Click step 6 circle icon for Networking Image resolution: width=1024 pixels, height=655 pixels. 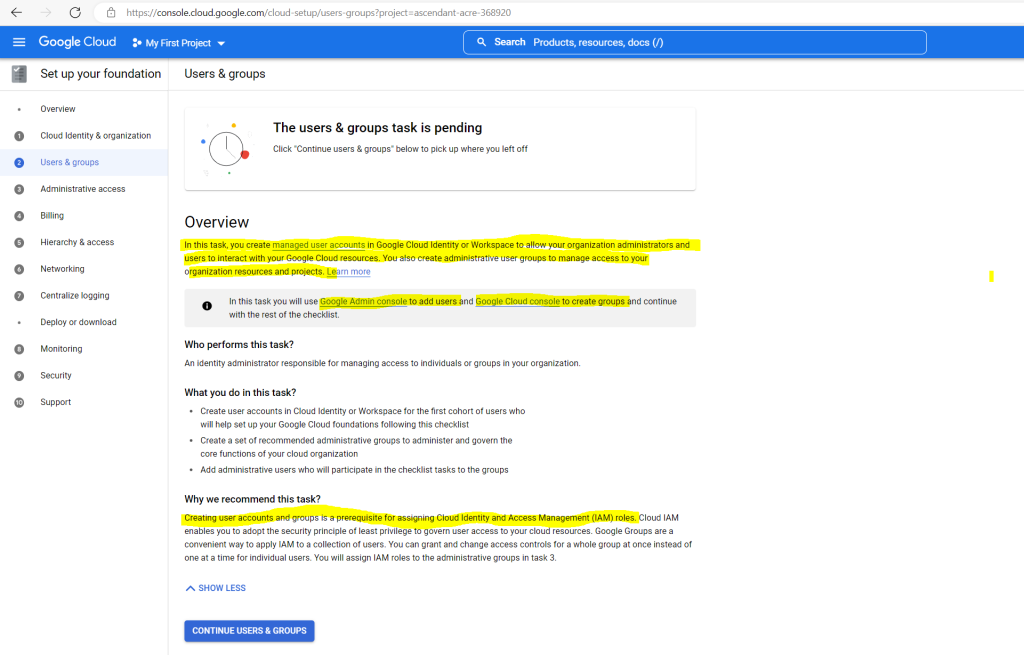click(x=19, y=269)
